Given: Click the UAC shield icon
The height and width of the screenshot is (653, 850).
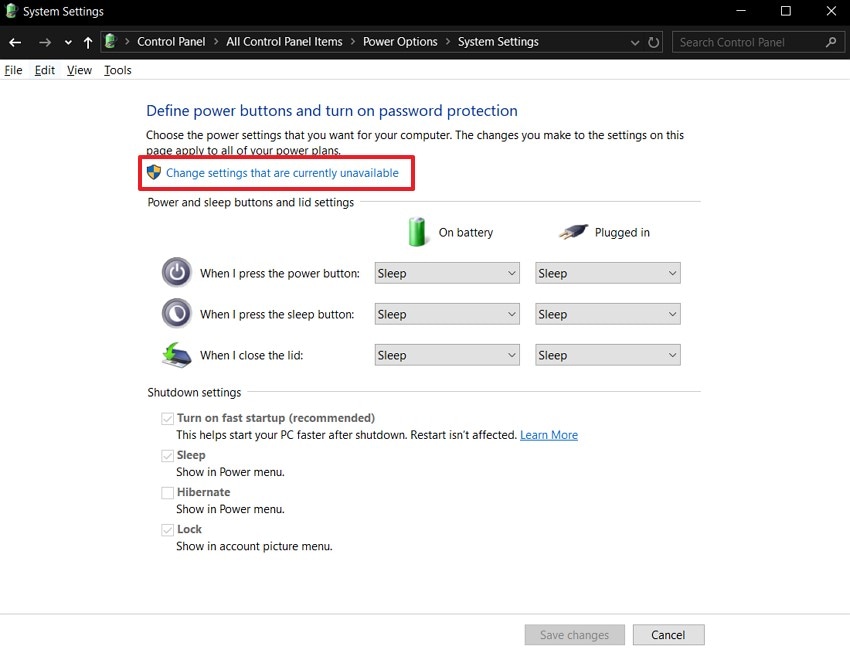Looking at the screenshot, I should point(154,172).
